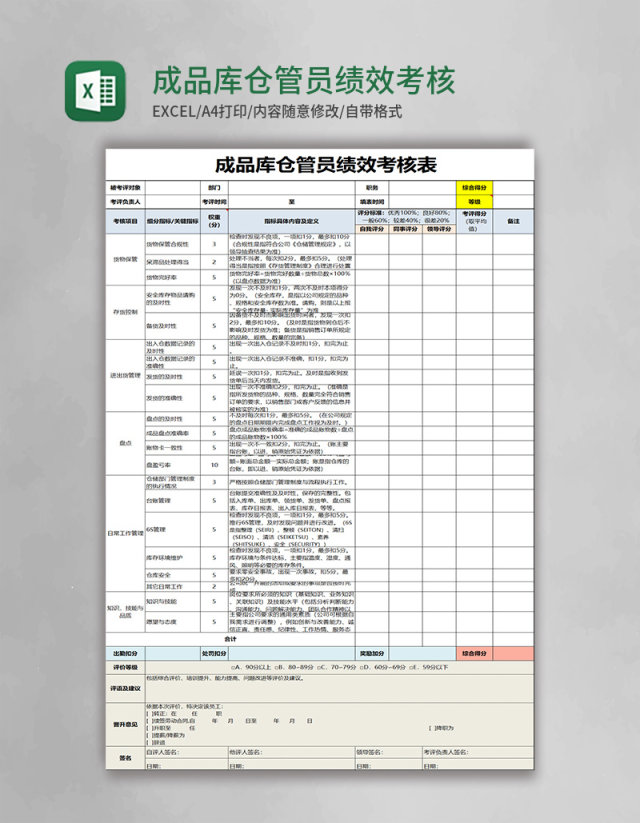Select the 盘盈亏率 indicator cell
640x823 pixels.
(173, 465)
